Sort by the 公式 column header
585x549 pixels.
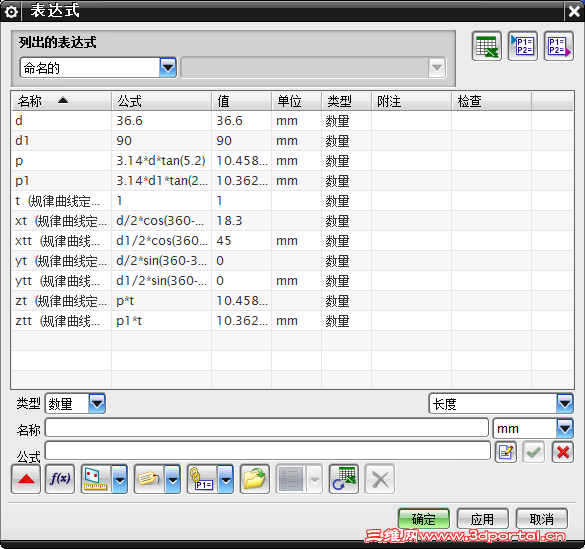coord(162,101)
